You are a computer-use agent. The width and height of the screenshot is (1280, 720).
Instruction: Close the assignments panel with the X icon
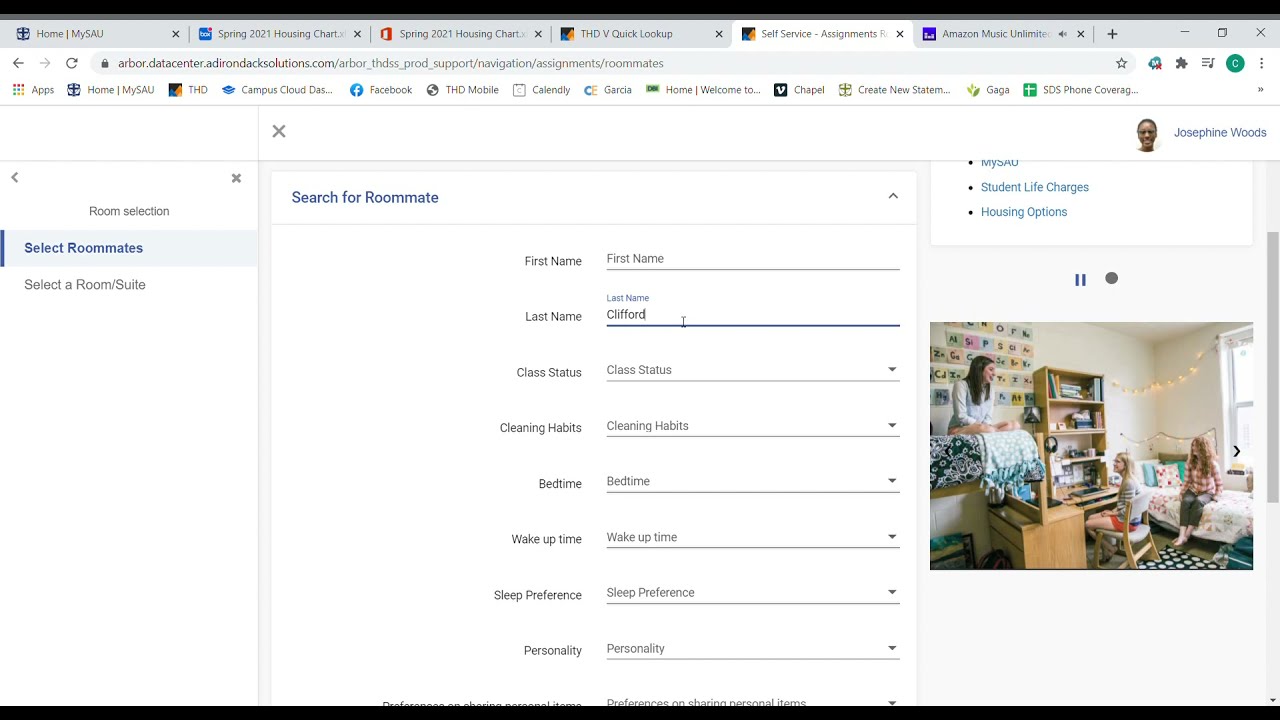(279, 131)
